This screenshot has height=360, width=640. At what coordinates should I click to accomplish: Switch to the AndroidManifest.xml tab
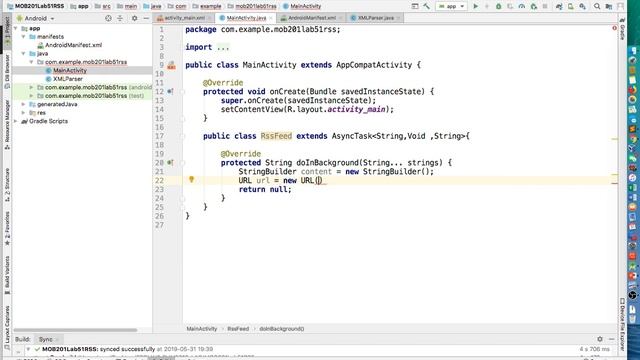pos(312,18)
